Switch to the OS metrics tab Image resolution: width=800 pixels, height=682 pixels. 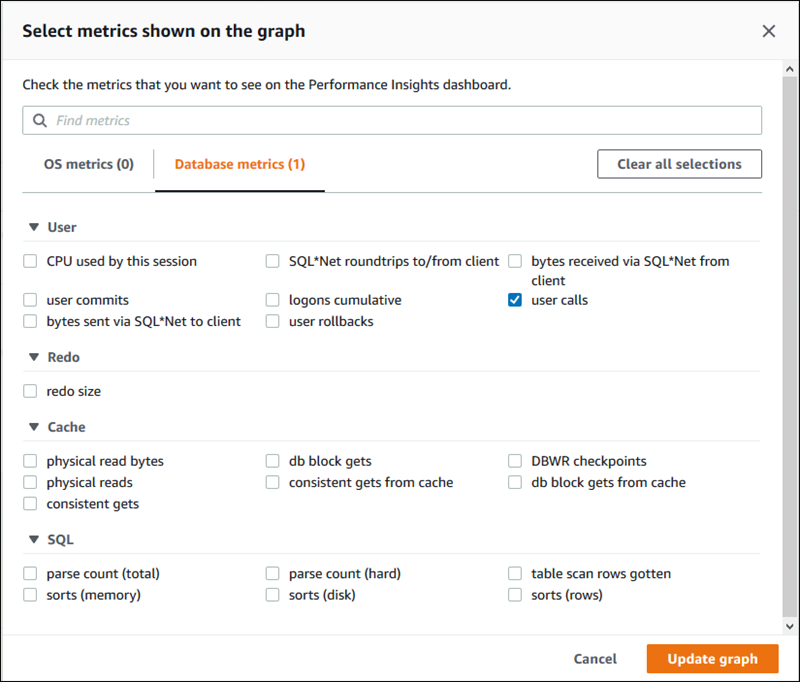[88, 163]
